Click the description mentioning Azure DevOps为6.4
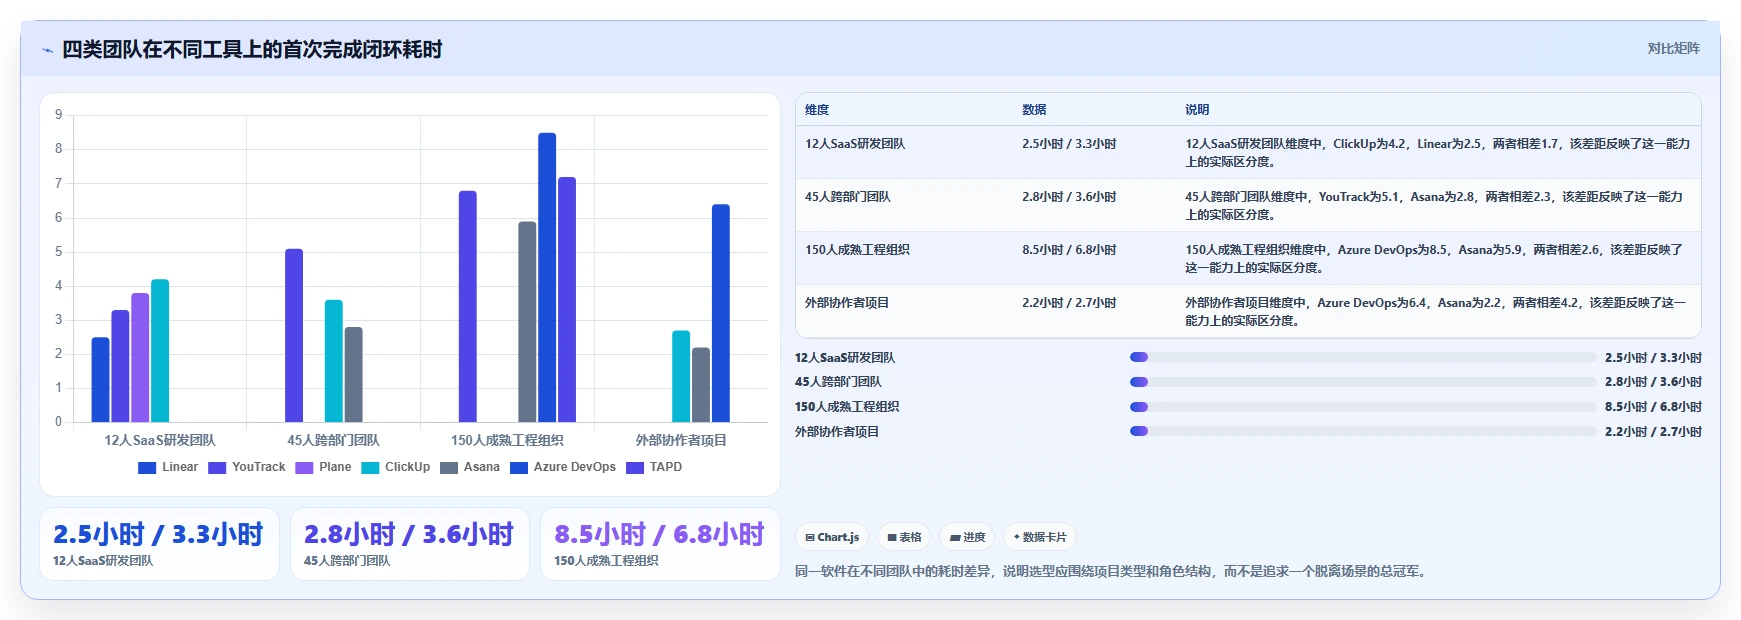 (1436, 312)
